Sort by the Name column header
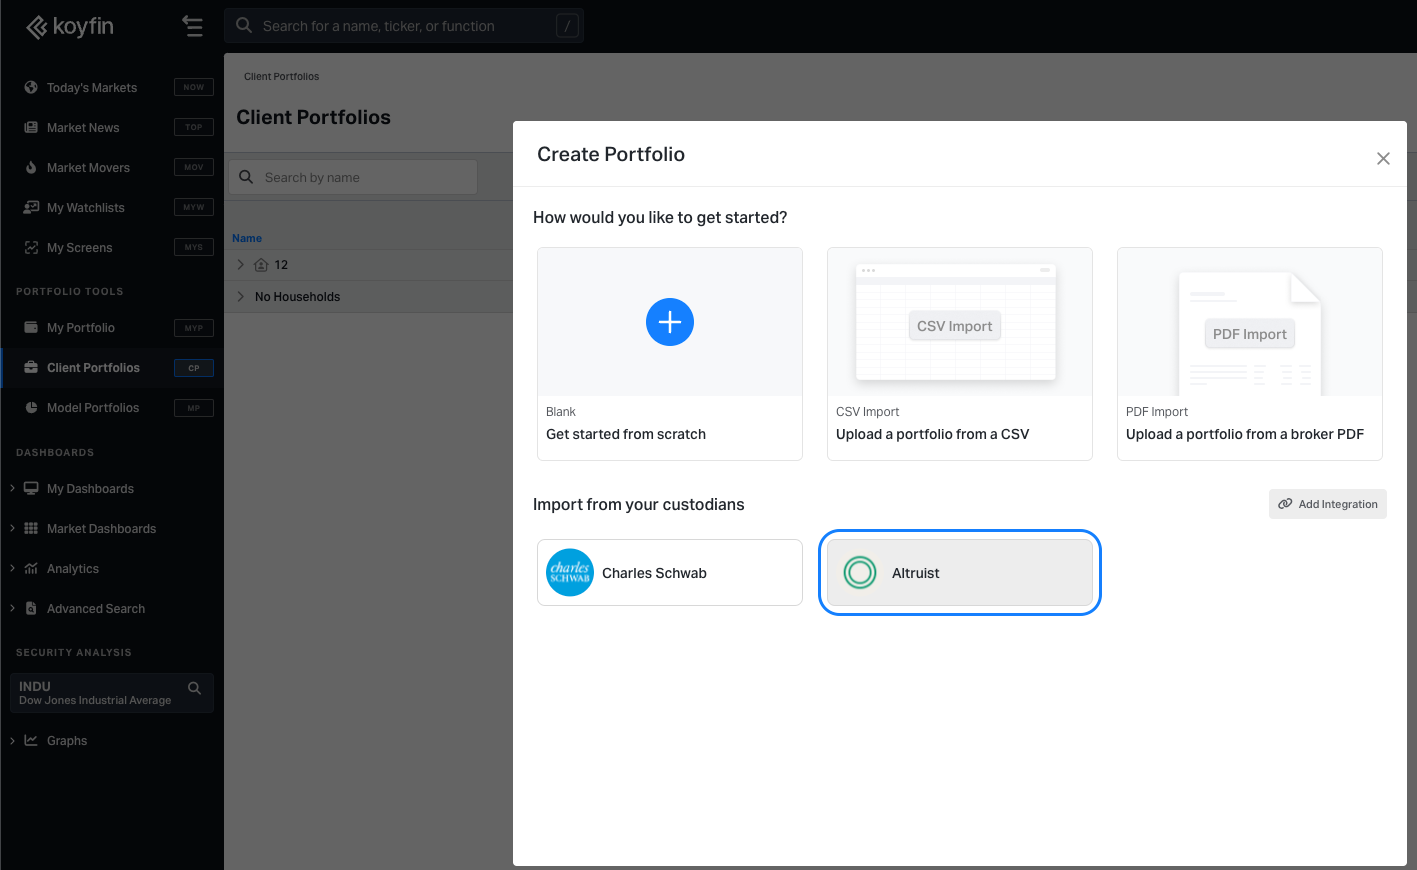 coord(247,238)
